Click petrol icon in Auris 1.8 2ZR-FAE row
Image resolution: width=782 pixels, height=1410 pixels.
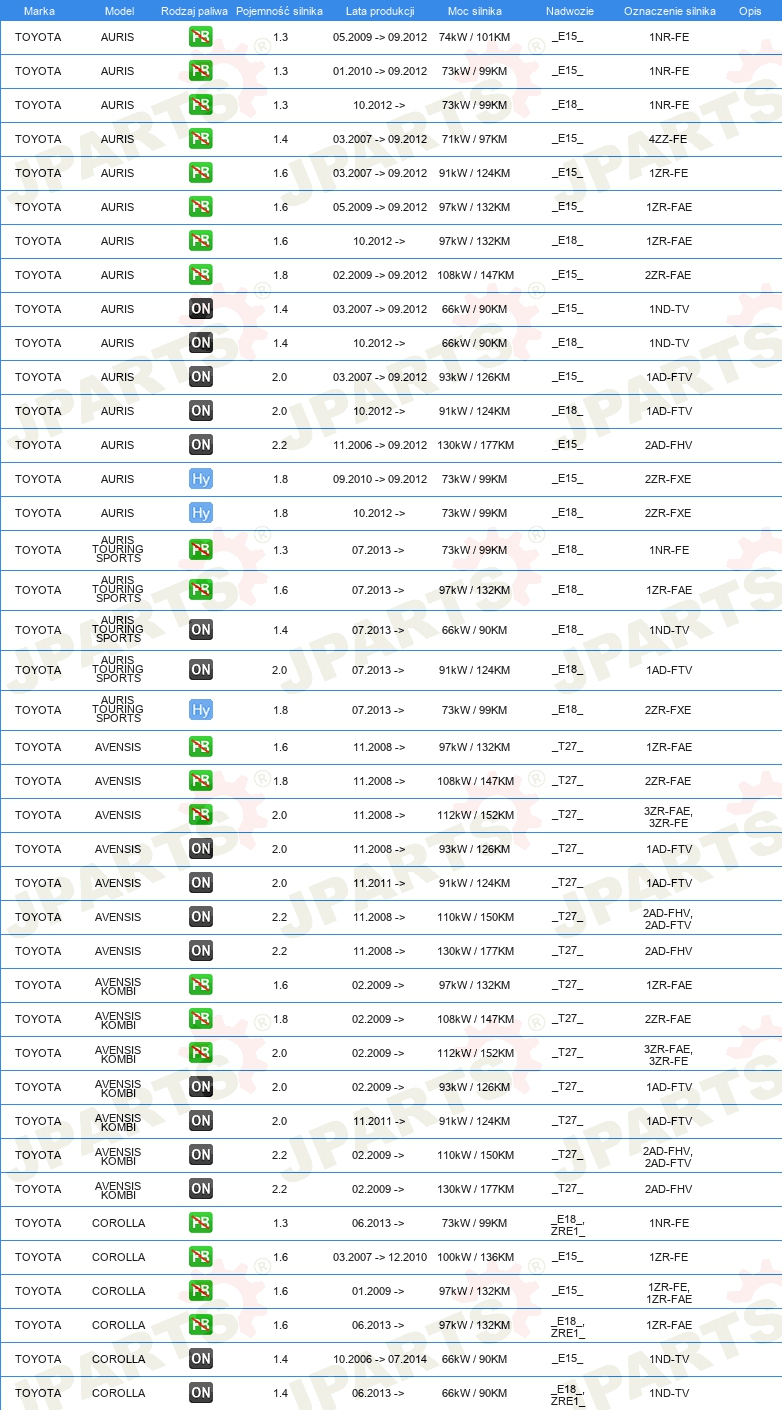(200, 275)
